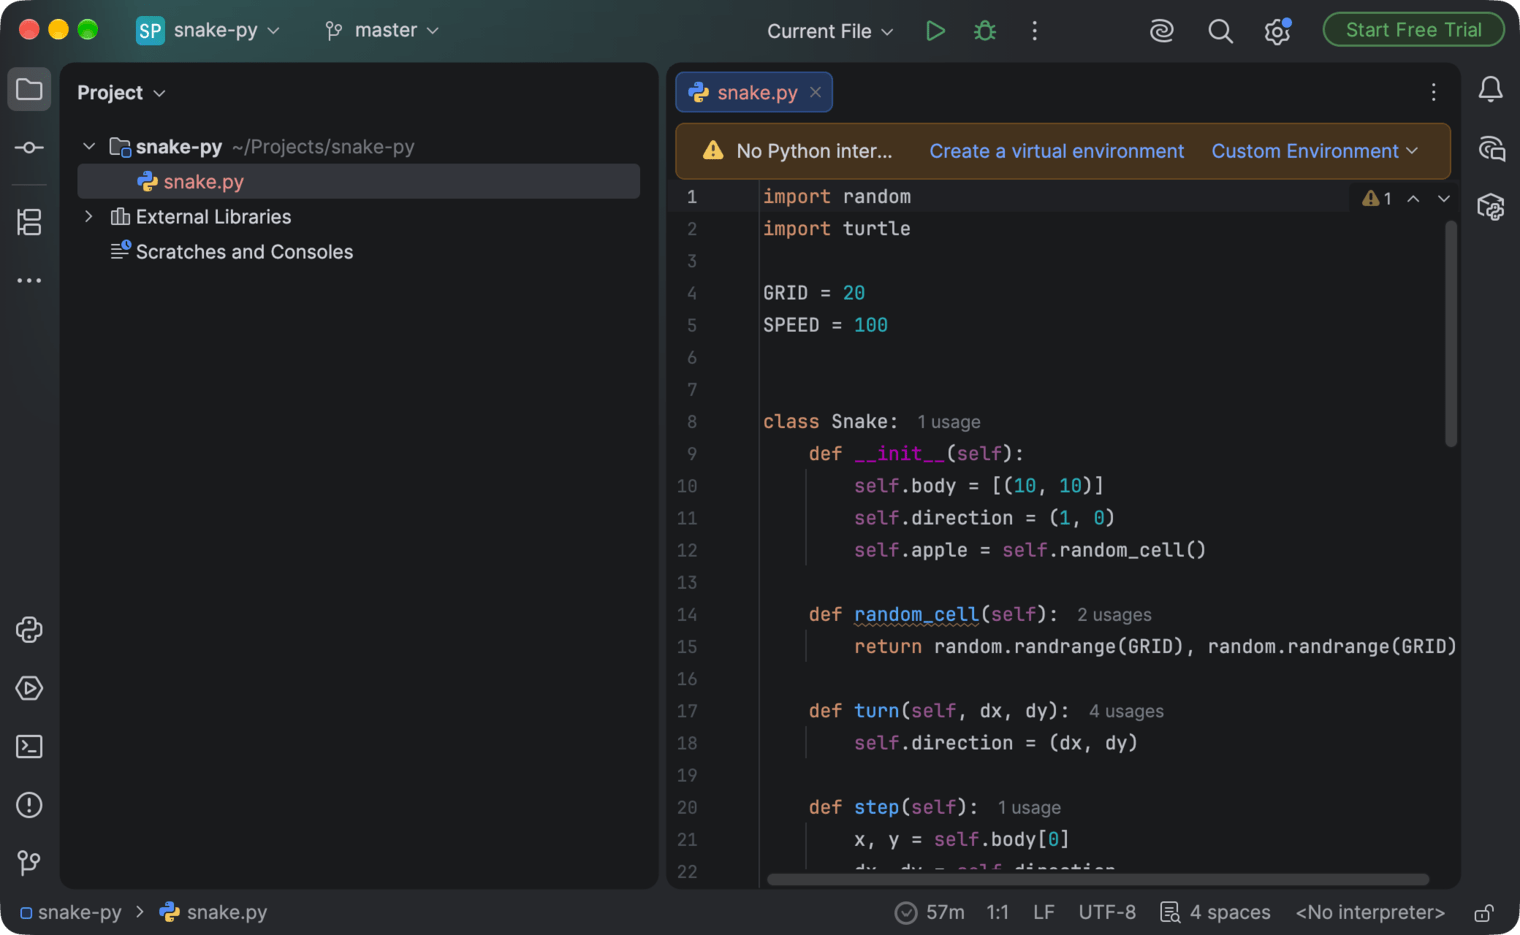Image resolution: width=1520 pixels, height=935 pixels.
Task: Click Create a virtual environment link
Action: (1056, 151)
